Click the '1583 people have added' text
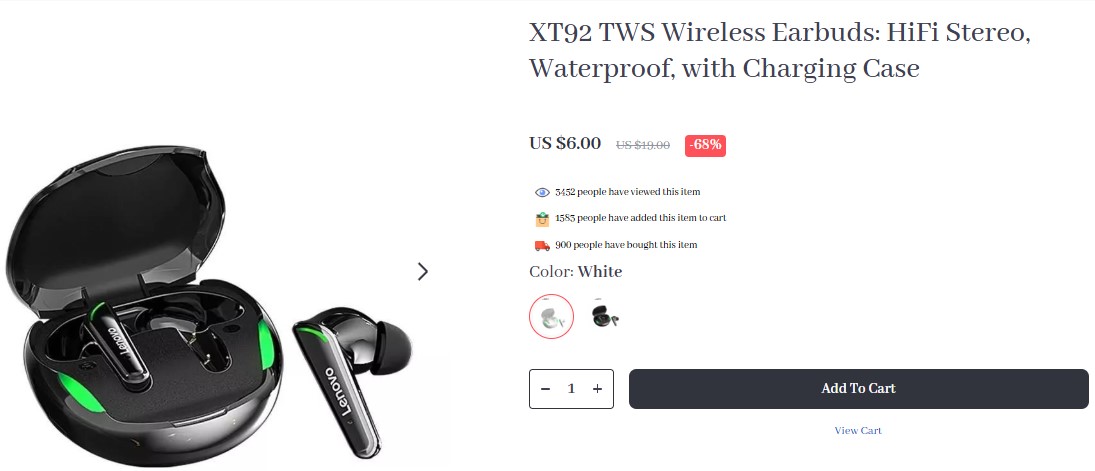Image resolution: width=1095 pixels, height=471 pixels. click(640, 218)
